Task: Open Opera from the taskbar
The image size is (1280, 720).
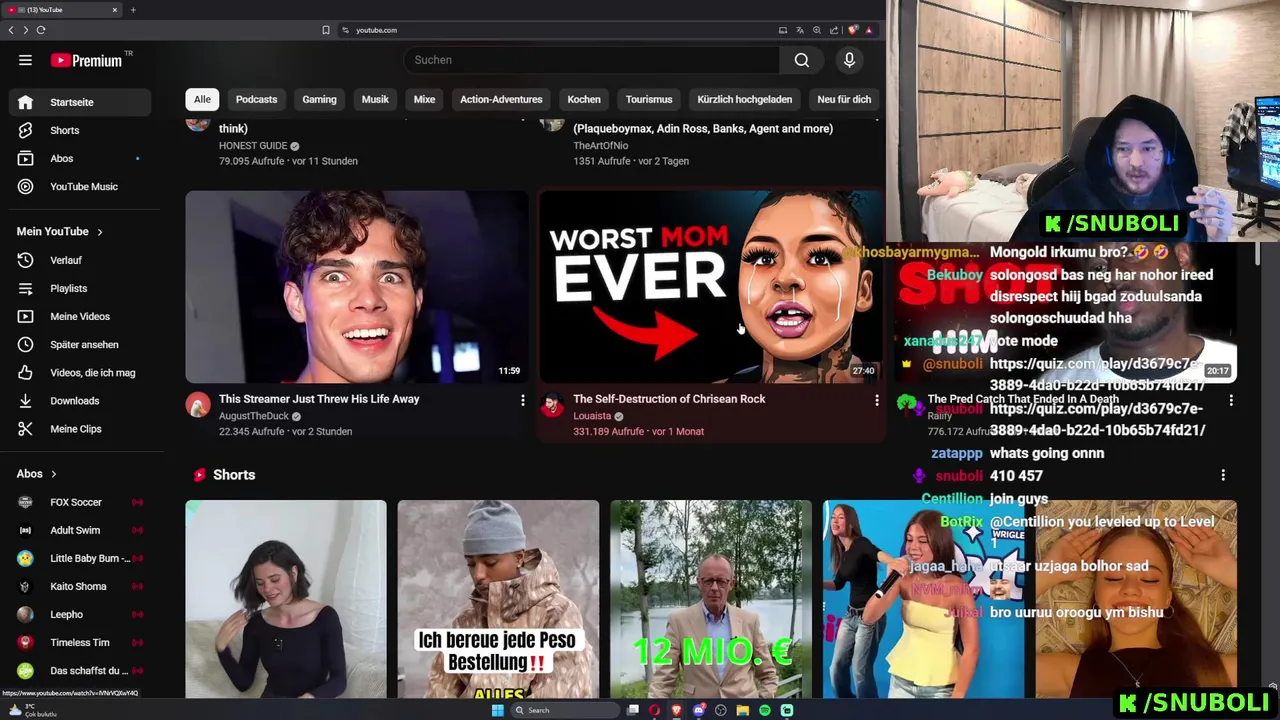Action: (654, 710)
